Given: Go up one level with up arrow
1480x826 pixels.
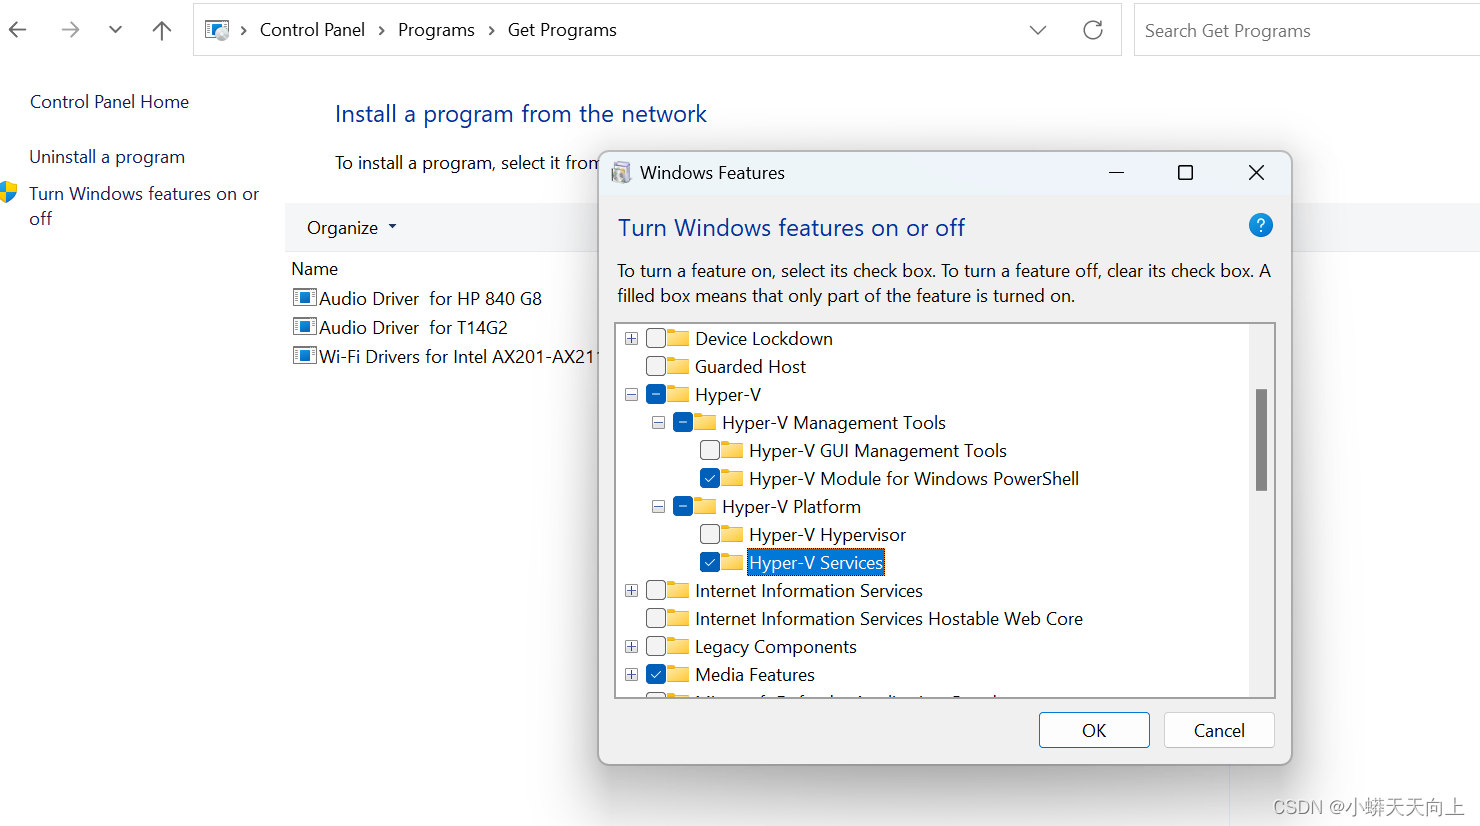Looking at the screenshot, I should (162, 30).
